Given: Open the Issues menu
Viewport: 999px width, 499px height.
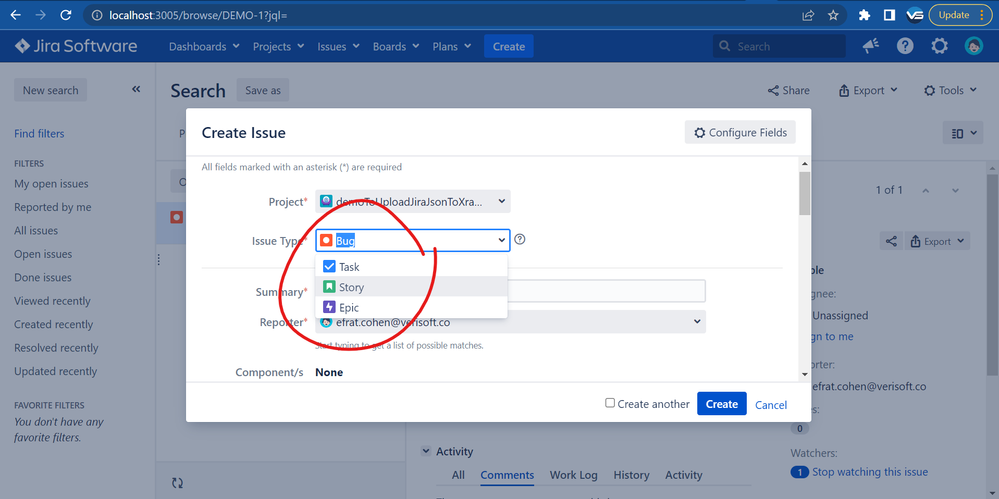Looking at the screenshot, I should pyautogui.click(x=338, y=47).
